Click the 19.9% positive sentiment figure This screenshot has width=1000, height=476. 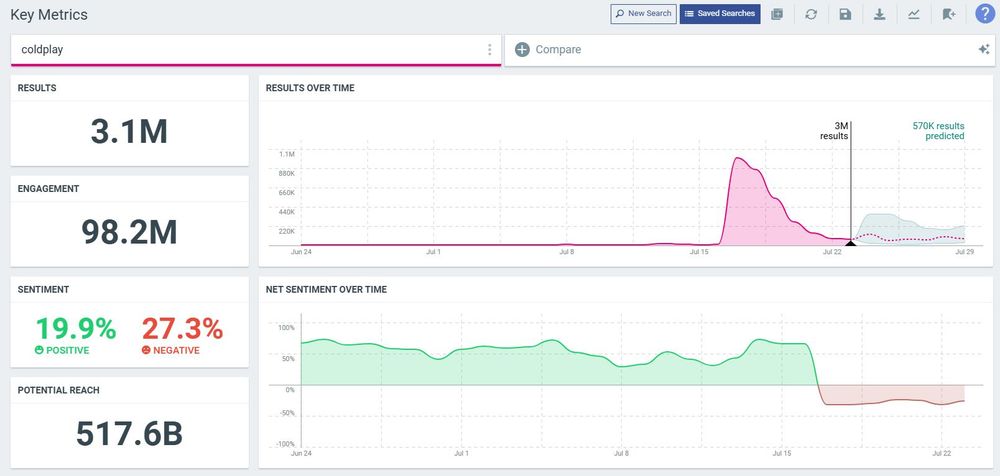76,329
